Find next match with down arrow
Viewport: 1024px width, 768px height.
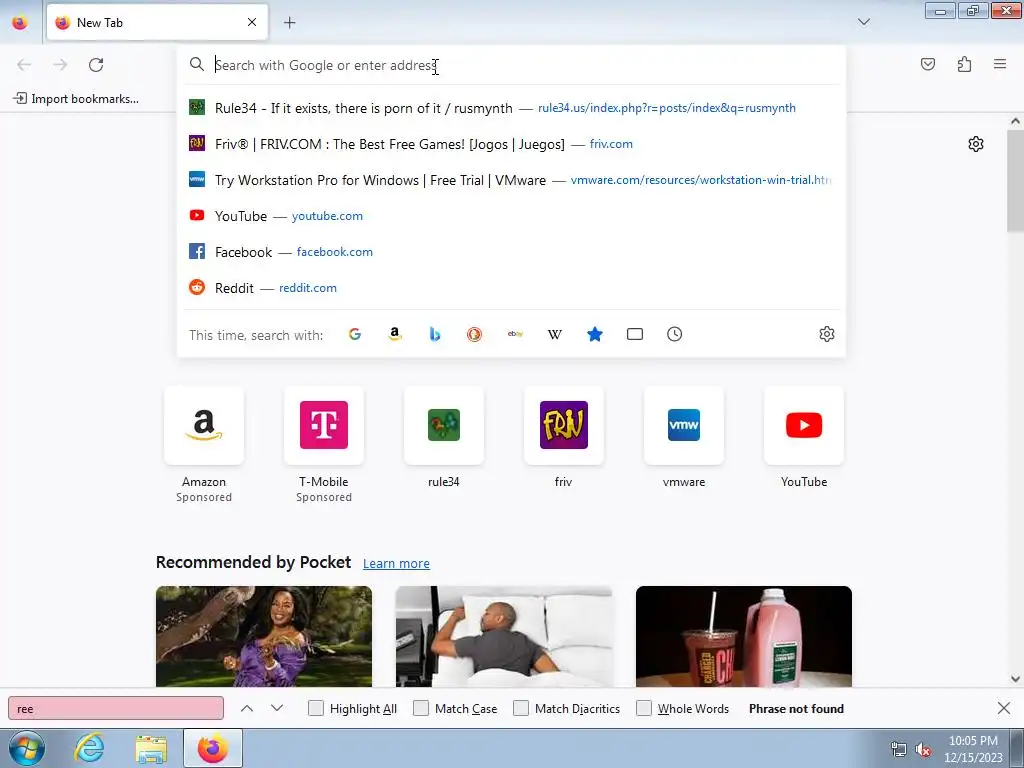click(x=277, y=709)
